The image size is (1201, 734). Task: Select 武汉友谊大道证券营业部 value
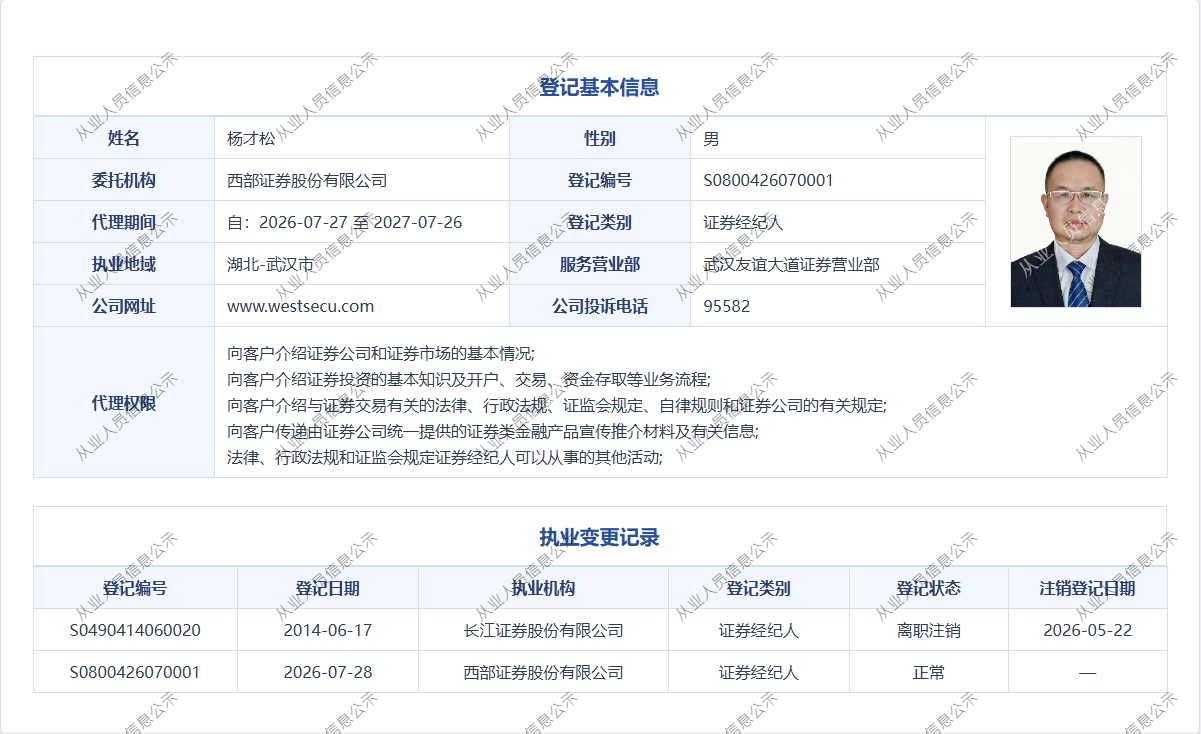(791, 265)
